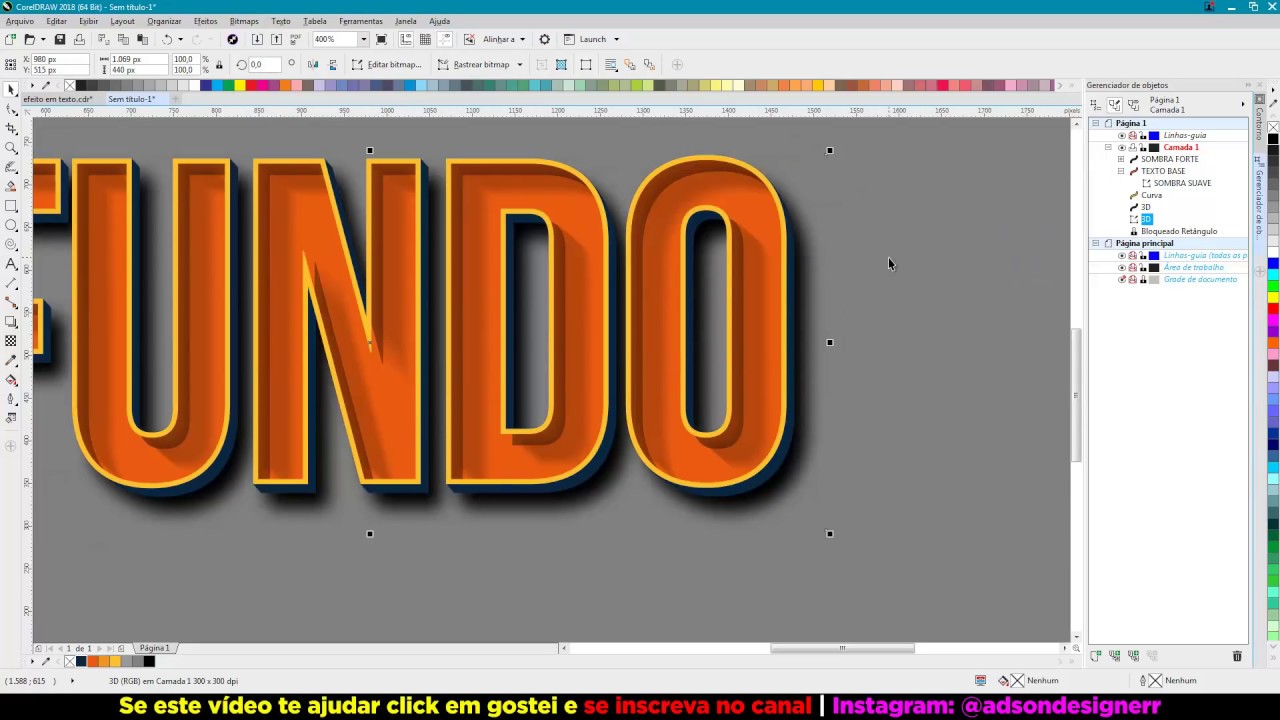Toggle Edit across layers button

click(1114, 104)
